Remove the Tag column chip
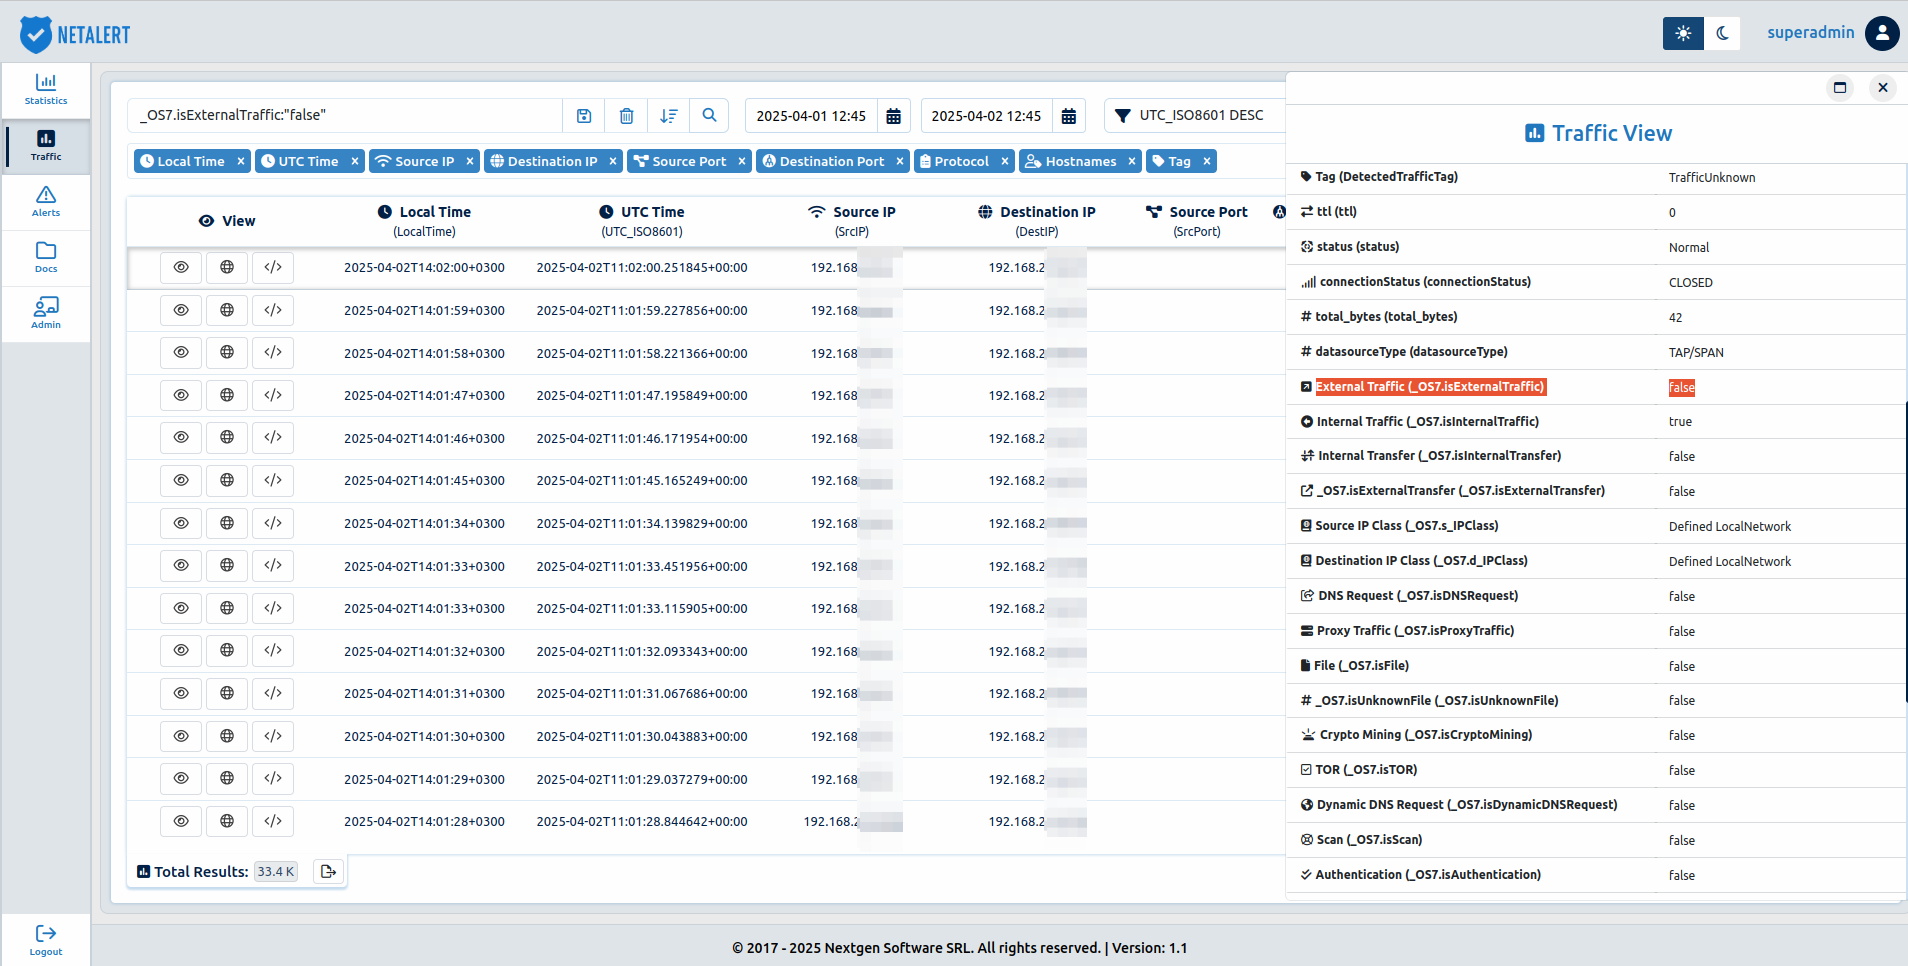Image resolution: width=1908 pixels, height=966 pixels. tap(1207, 161)
